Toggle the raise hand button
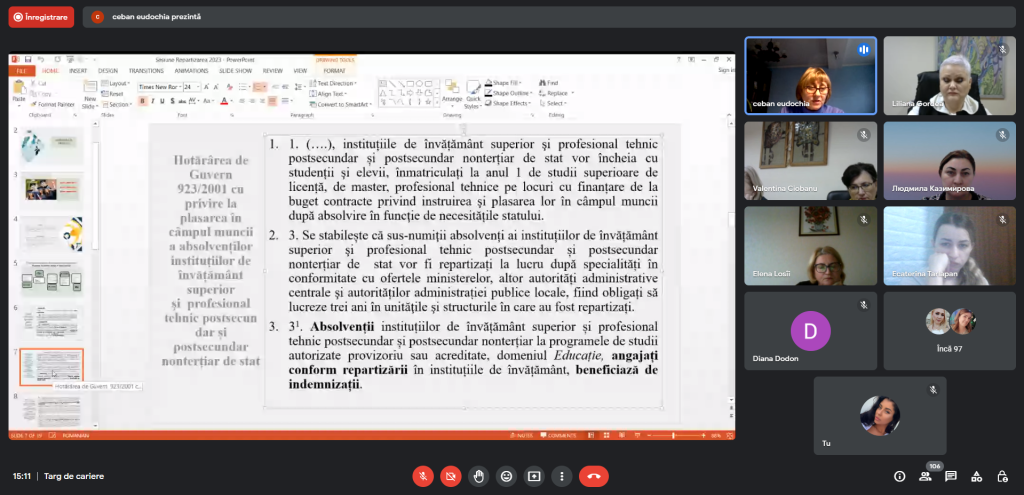Image resolution: width=1024 pixels, height=495 pixels. click(x=479, y=476)
